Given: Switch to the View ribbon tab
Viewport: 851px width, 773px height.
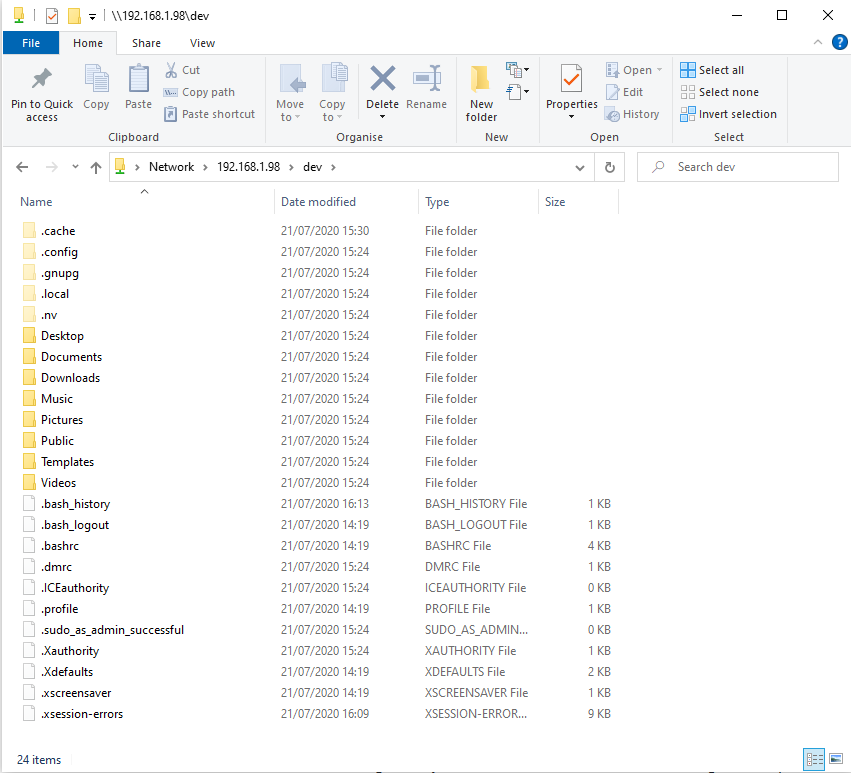Looking at the screenshot, I should (x=202, y=43).
